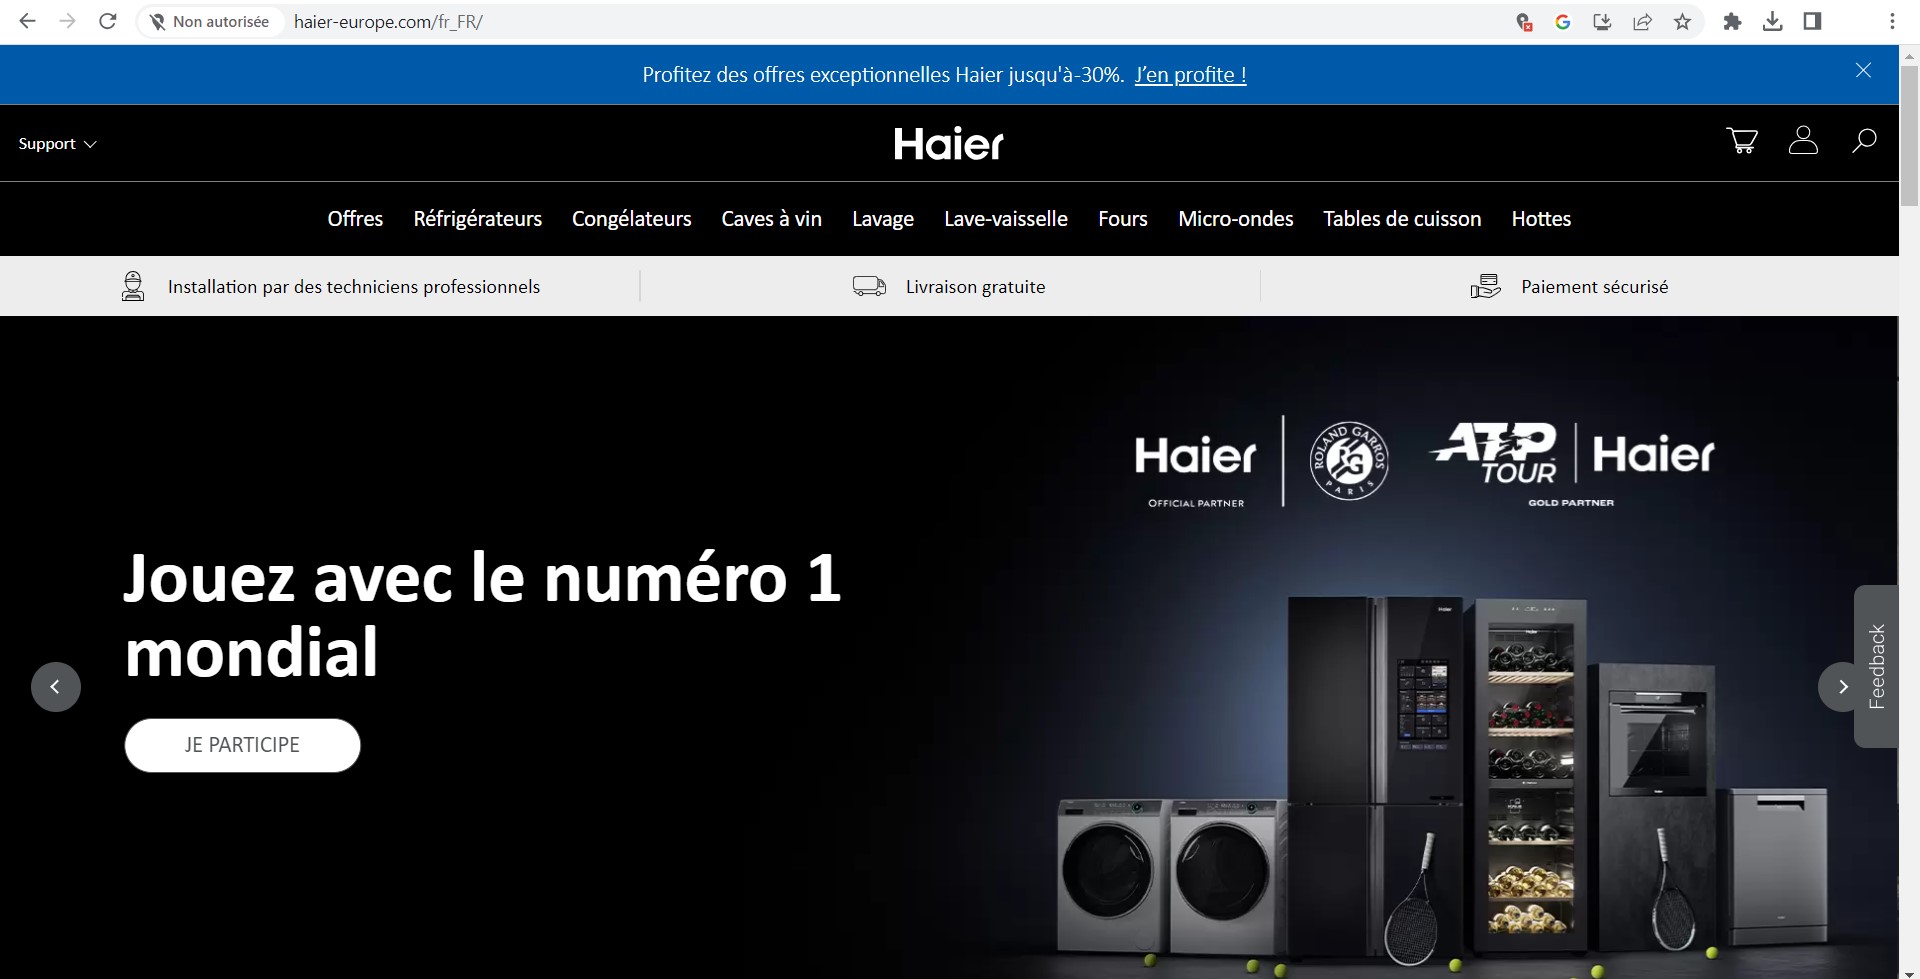Open the Réfrigérateurs menu item
Screen dimensions: 1920x979
point(477,219)
